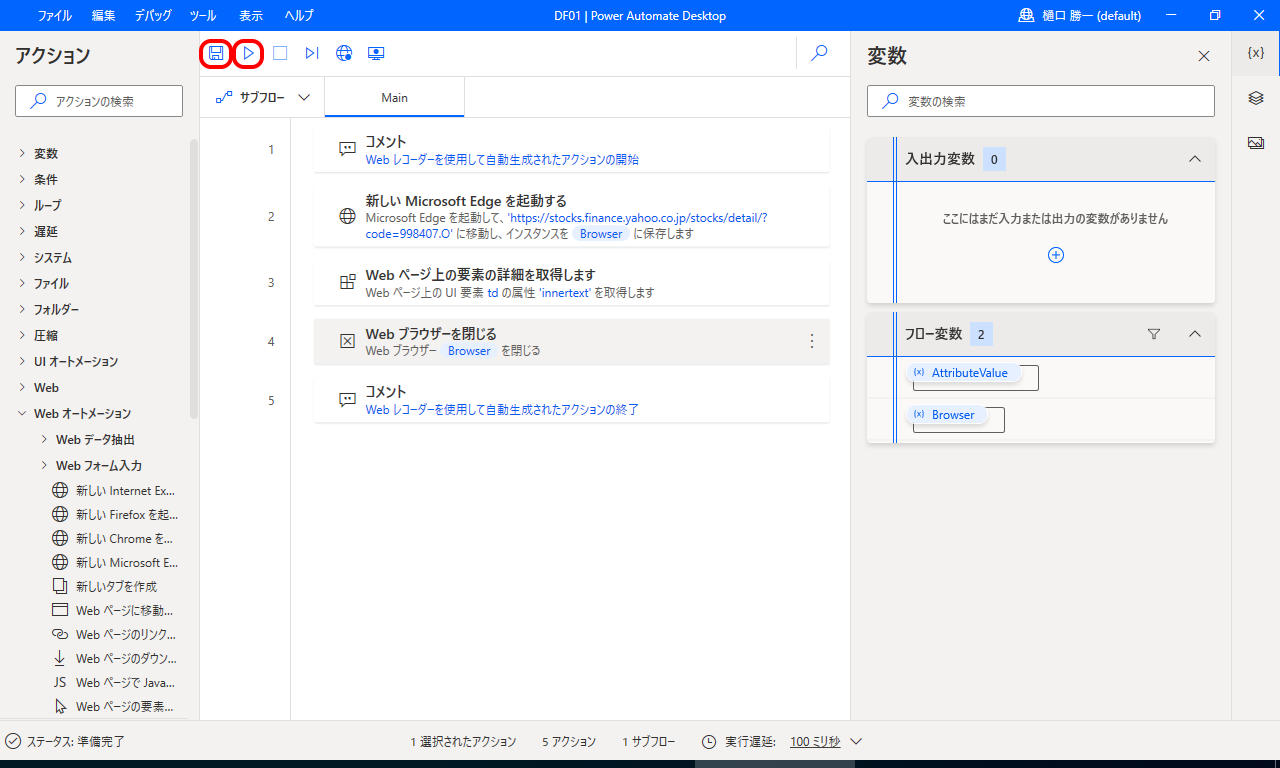
Task: Select 新しい Firefox を起動 action
Action: coord(114,515)
